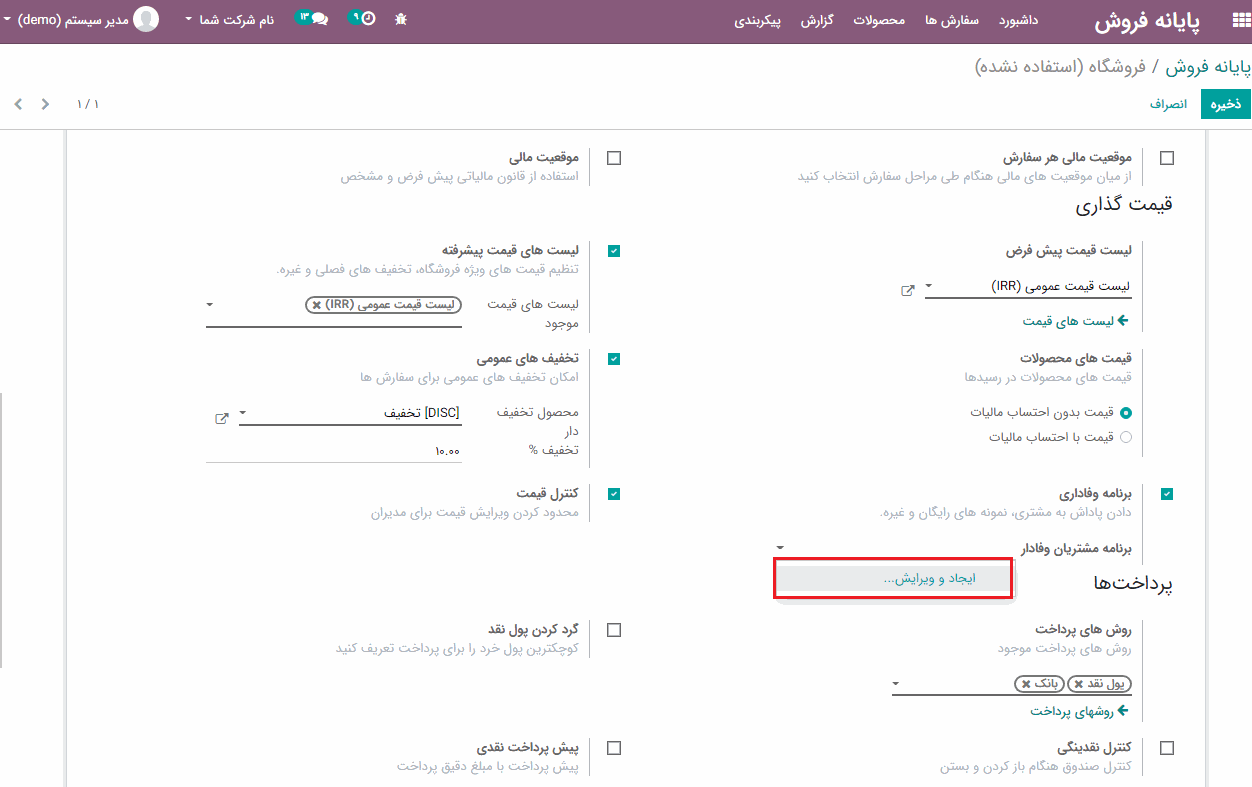Expand the لیست قیمت پیش فرض dropdown
Viewport: 1252px width, 787px height.
point(929,287)
